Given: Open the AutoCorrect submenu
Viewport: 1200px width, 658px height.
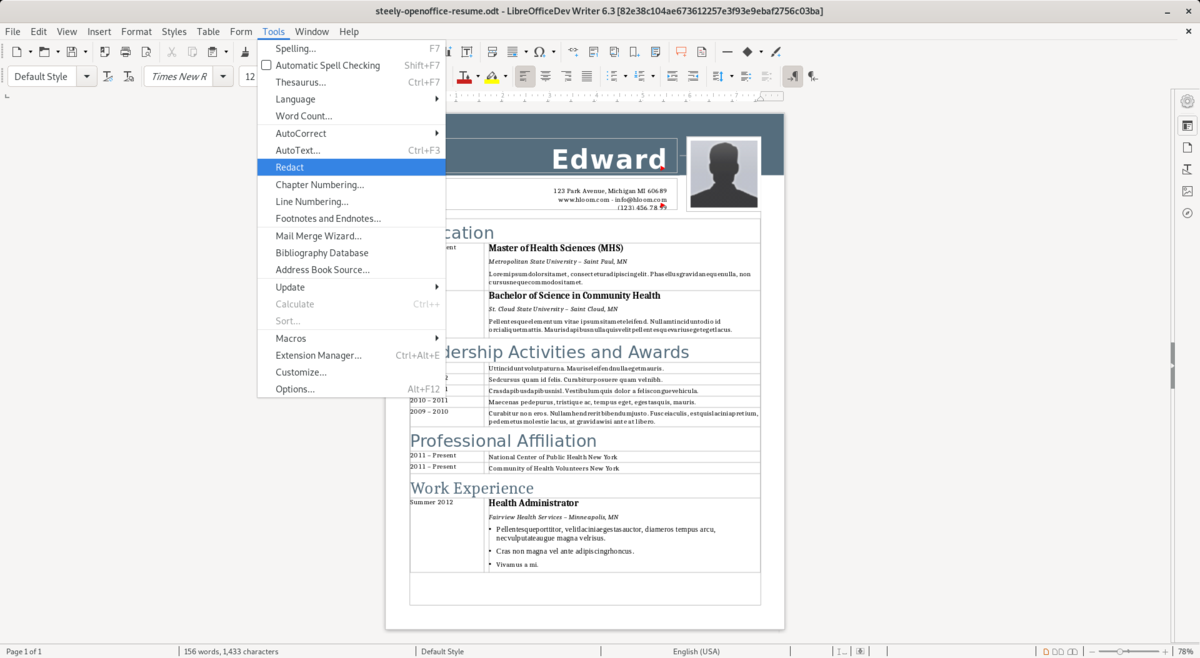Looking at the screenshot, I should [300, 133].
